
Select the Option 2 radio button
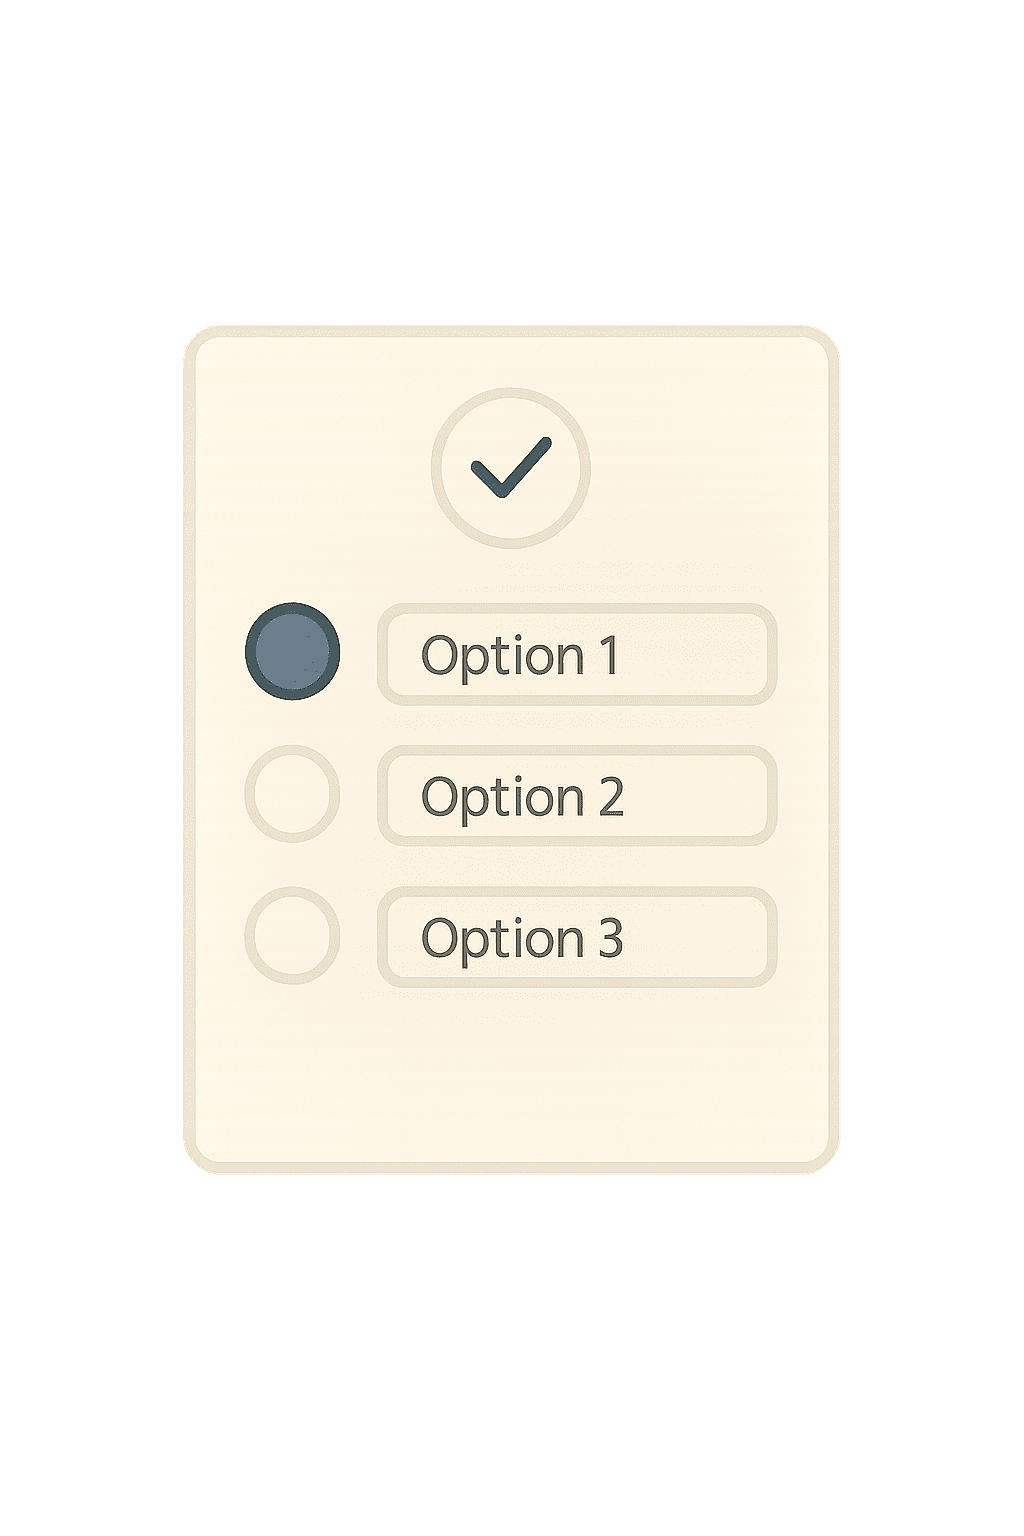point(293,794)
